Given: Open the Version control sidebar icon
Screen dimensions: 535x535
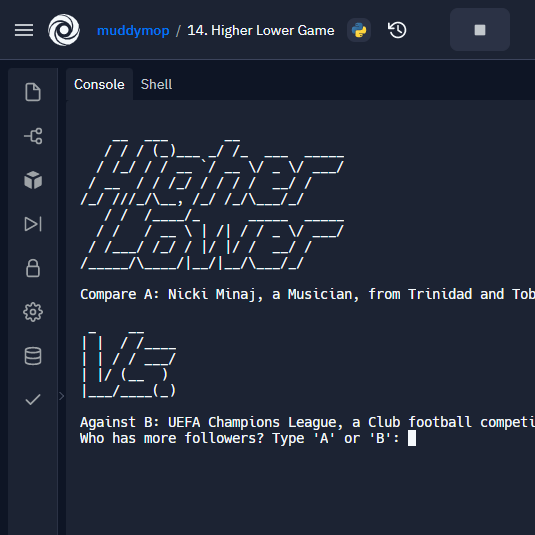Looking at the screenshot, I should coord(33,136).
